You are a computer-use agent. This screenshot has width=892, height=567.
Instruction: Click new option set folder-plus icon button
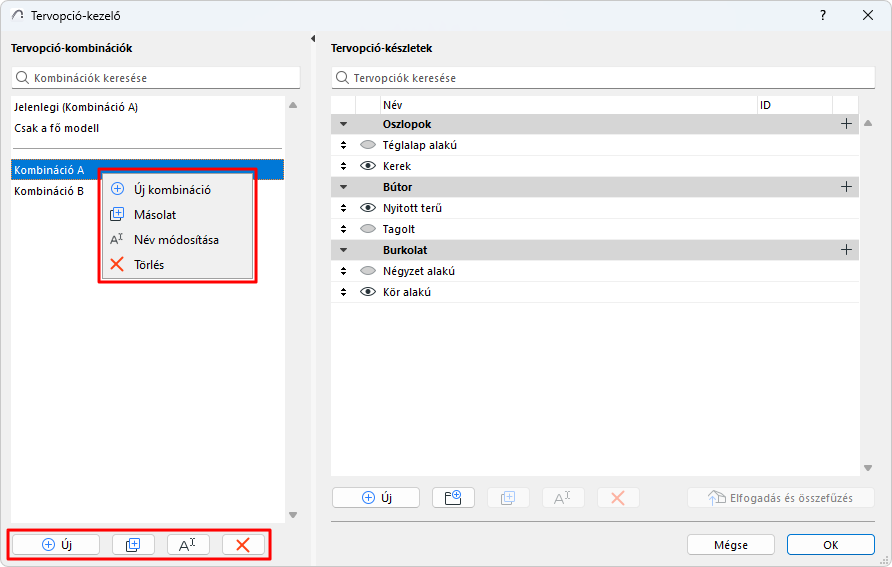453,498
